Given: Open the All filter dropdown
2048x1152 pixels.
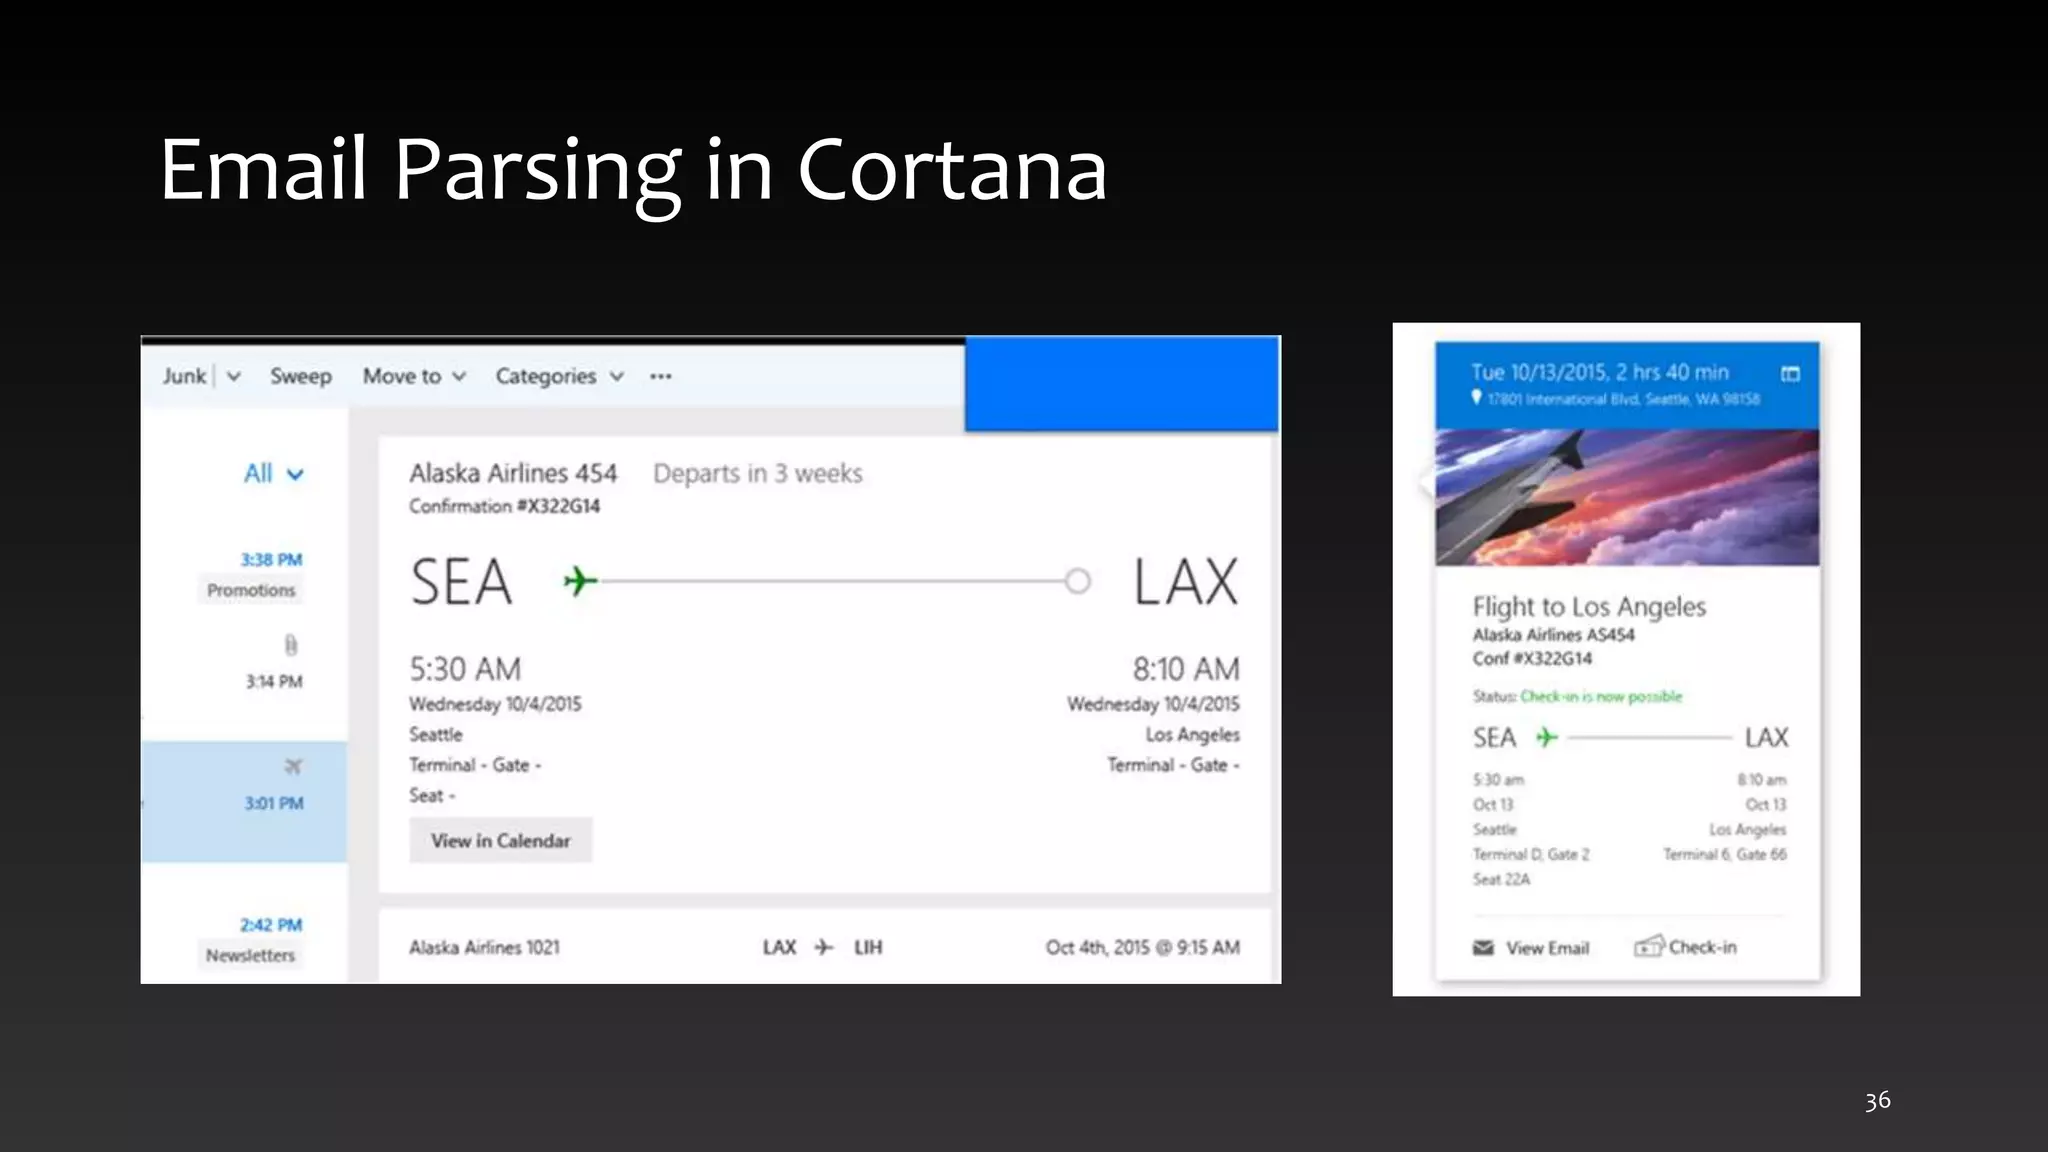Looking at the screenshot, I should pyautogui.click(x=273, y=474).
